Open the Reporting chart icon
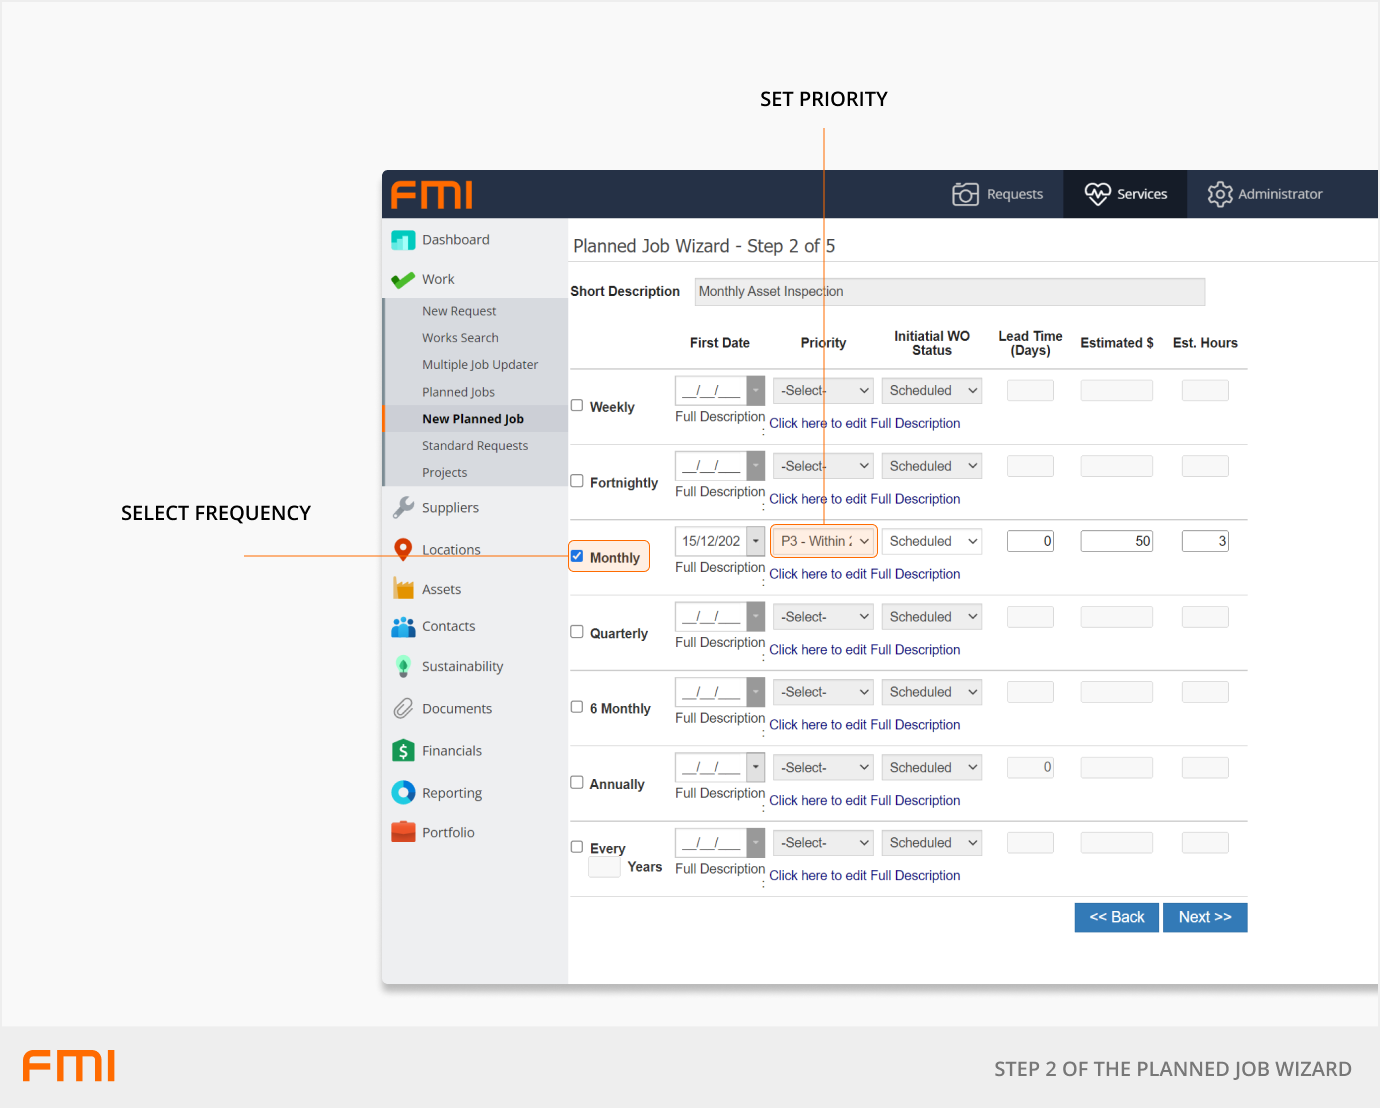Screen dimensions: 1380x1108 [x=403, y=793]
